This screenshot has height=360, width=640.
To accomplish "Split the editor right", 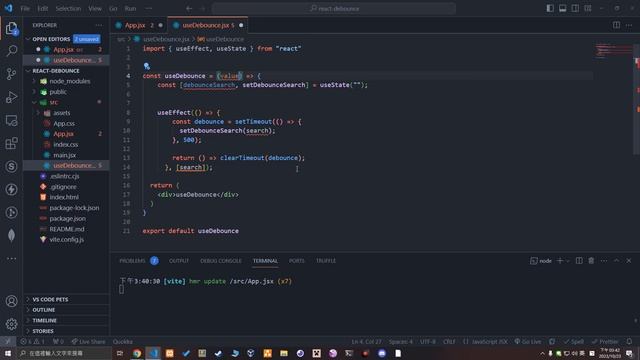I will click(616, 25).
